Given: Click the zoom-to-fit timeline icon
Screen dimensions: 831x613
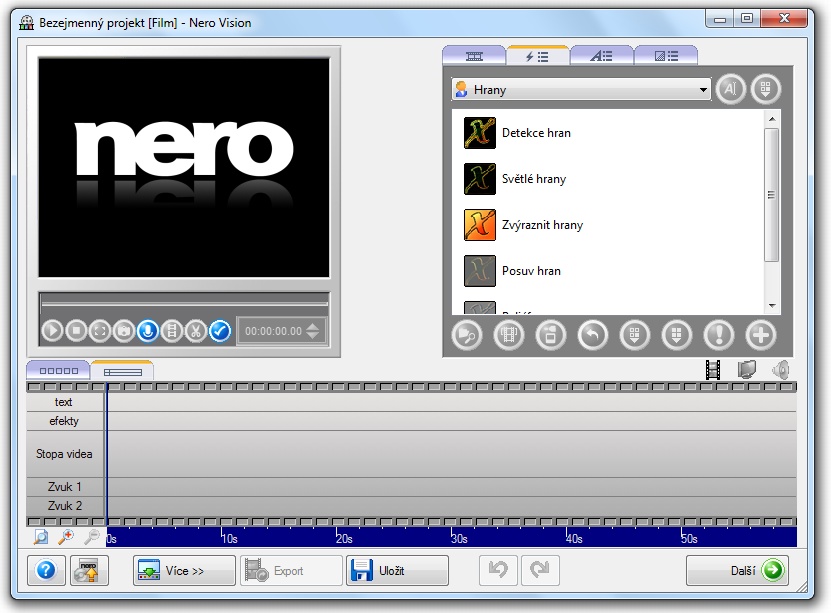Looking at the screenshot, I should point(40,537).
